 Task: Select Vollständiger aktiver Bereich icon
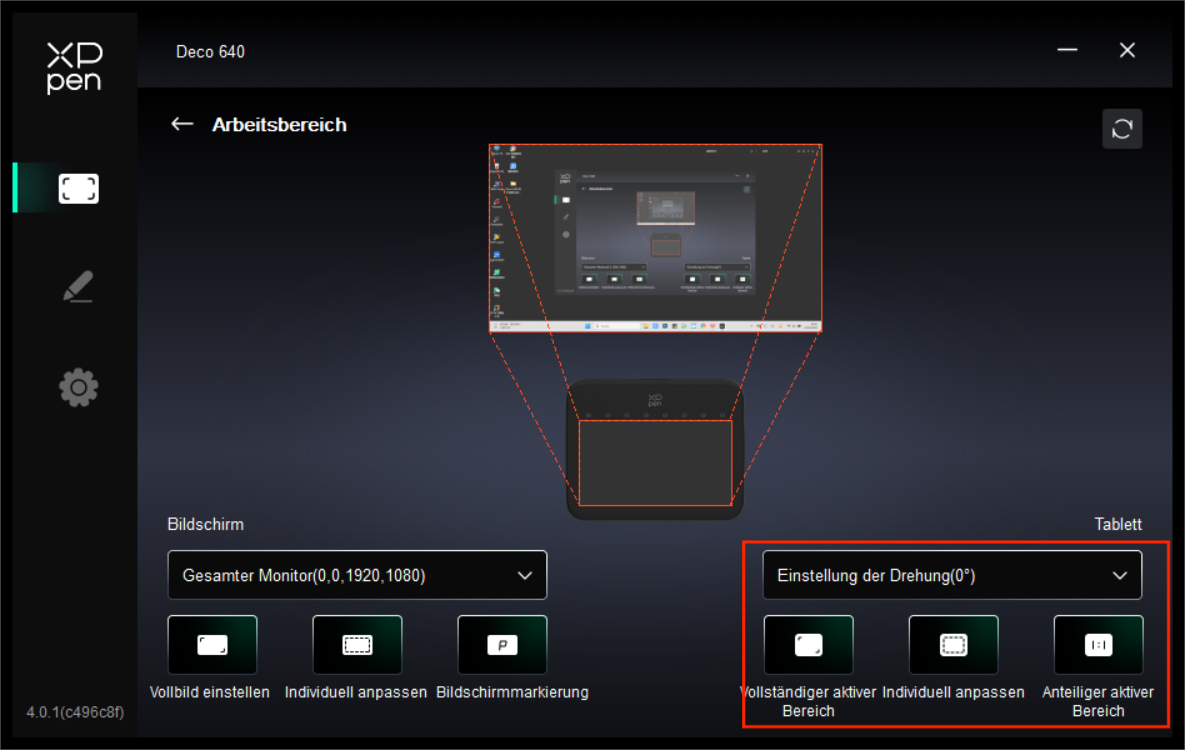pyautogui.click(x=808, y=645)
